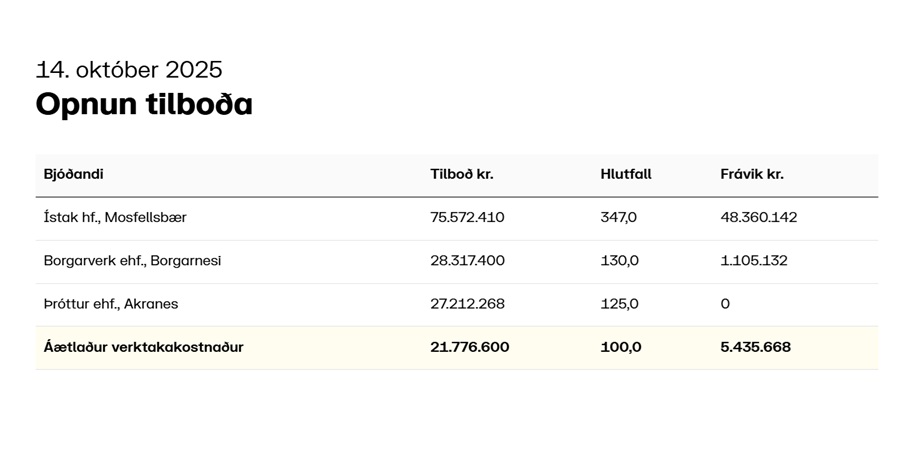This screenshot has height=470, width=912.
Task: Click the 125,0 ratio value
Action: coord(619,304)
